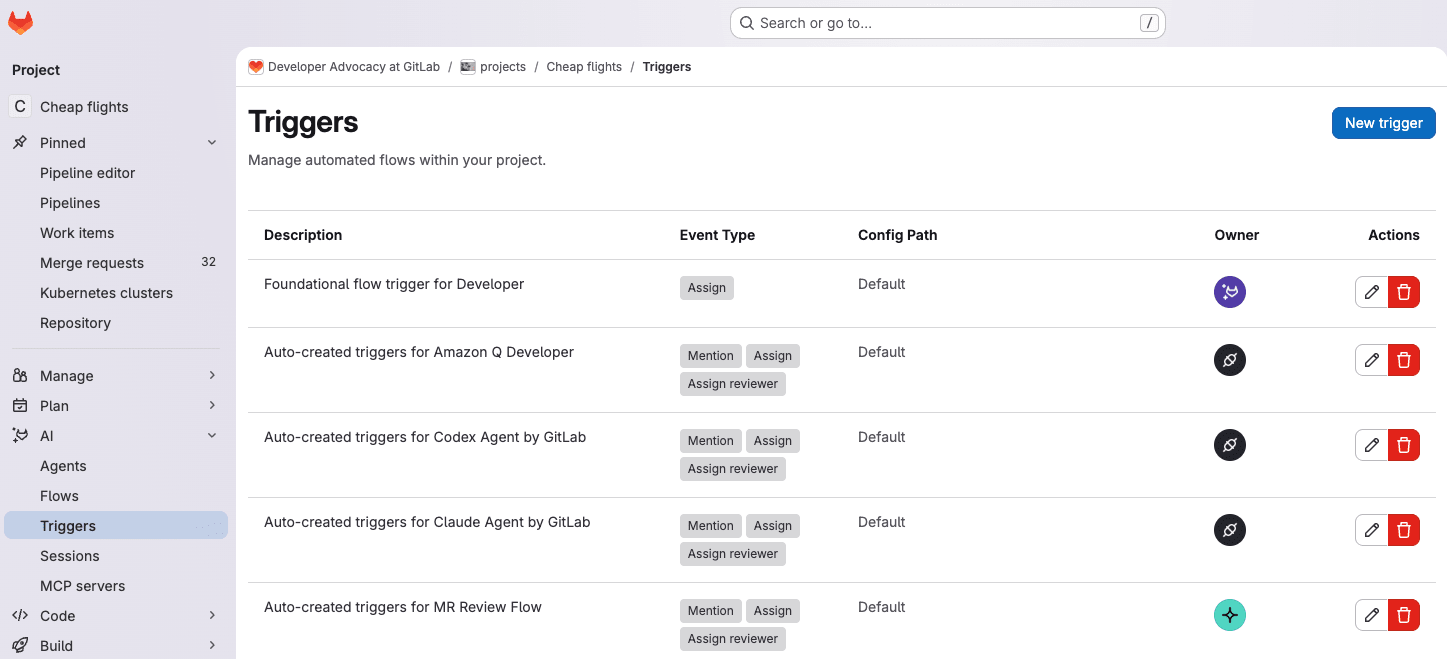Delete the MR Review Flow trigger

1404,615
